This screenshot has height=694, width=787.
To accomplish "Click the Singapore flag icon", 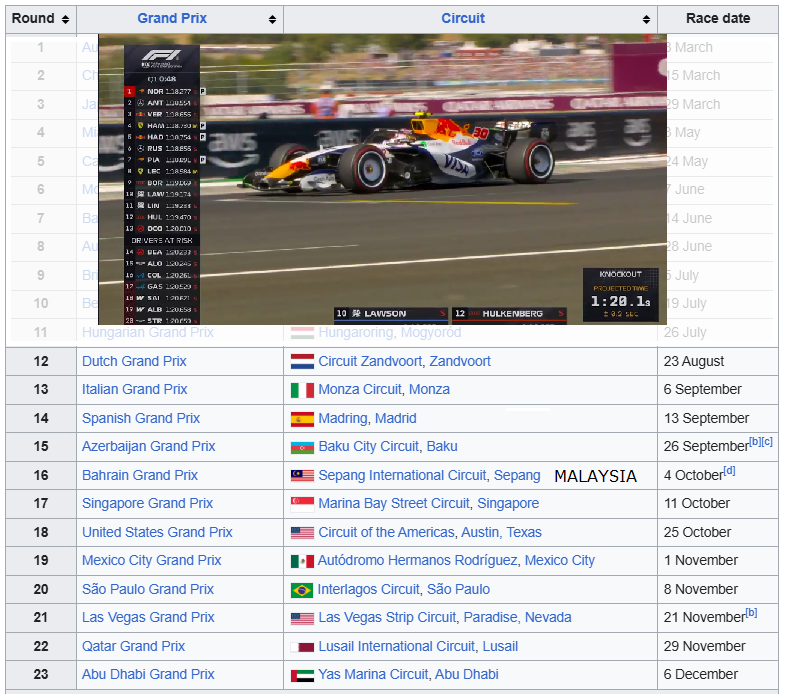I will (x=302, y=504).
